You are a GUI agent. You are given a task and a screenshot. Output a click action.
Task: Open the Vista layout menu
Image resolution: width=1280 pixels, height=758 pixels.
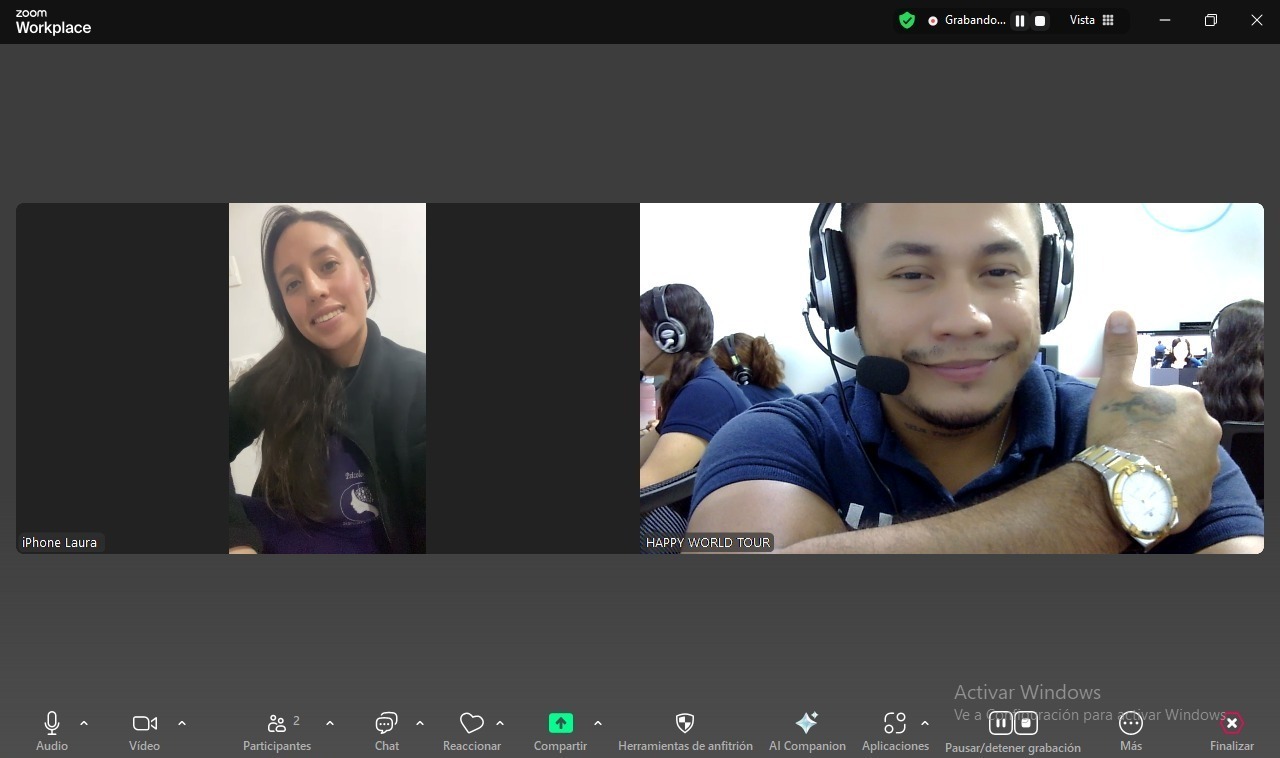[1092, 20]
